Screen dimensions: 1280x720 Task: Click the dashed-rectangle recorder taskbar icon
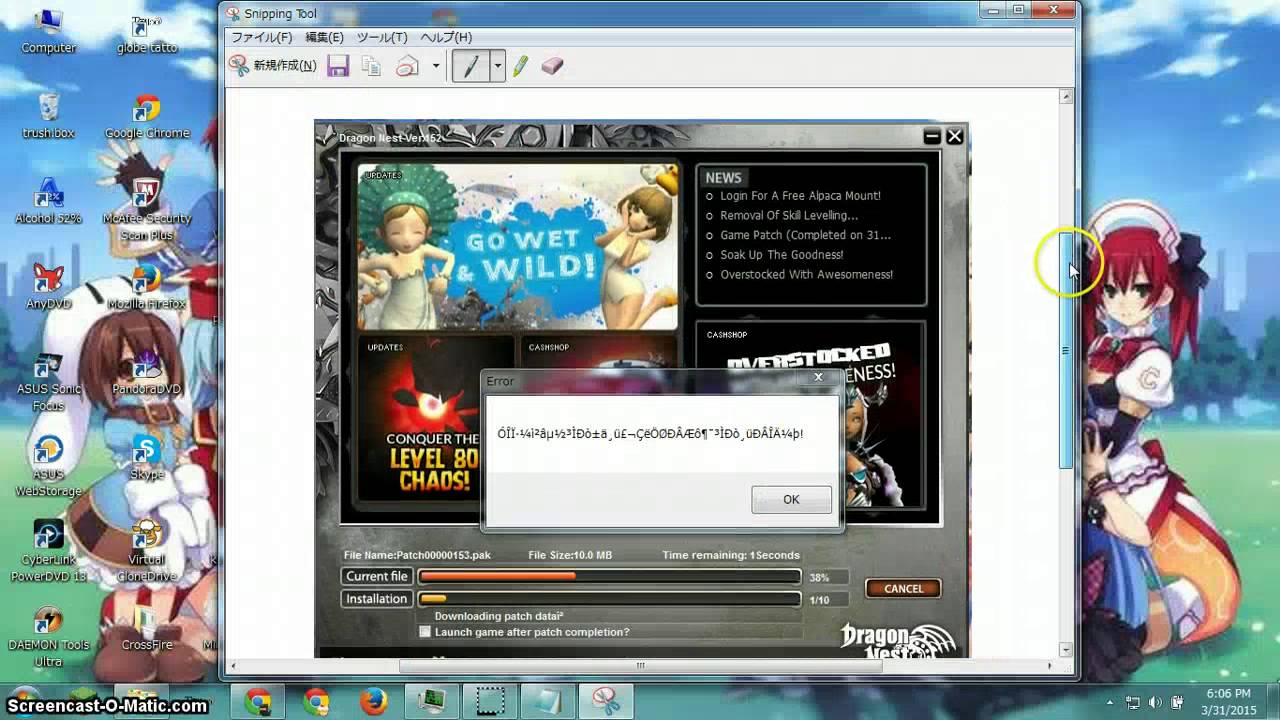pyautogui.click(x=491, y=702)
